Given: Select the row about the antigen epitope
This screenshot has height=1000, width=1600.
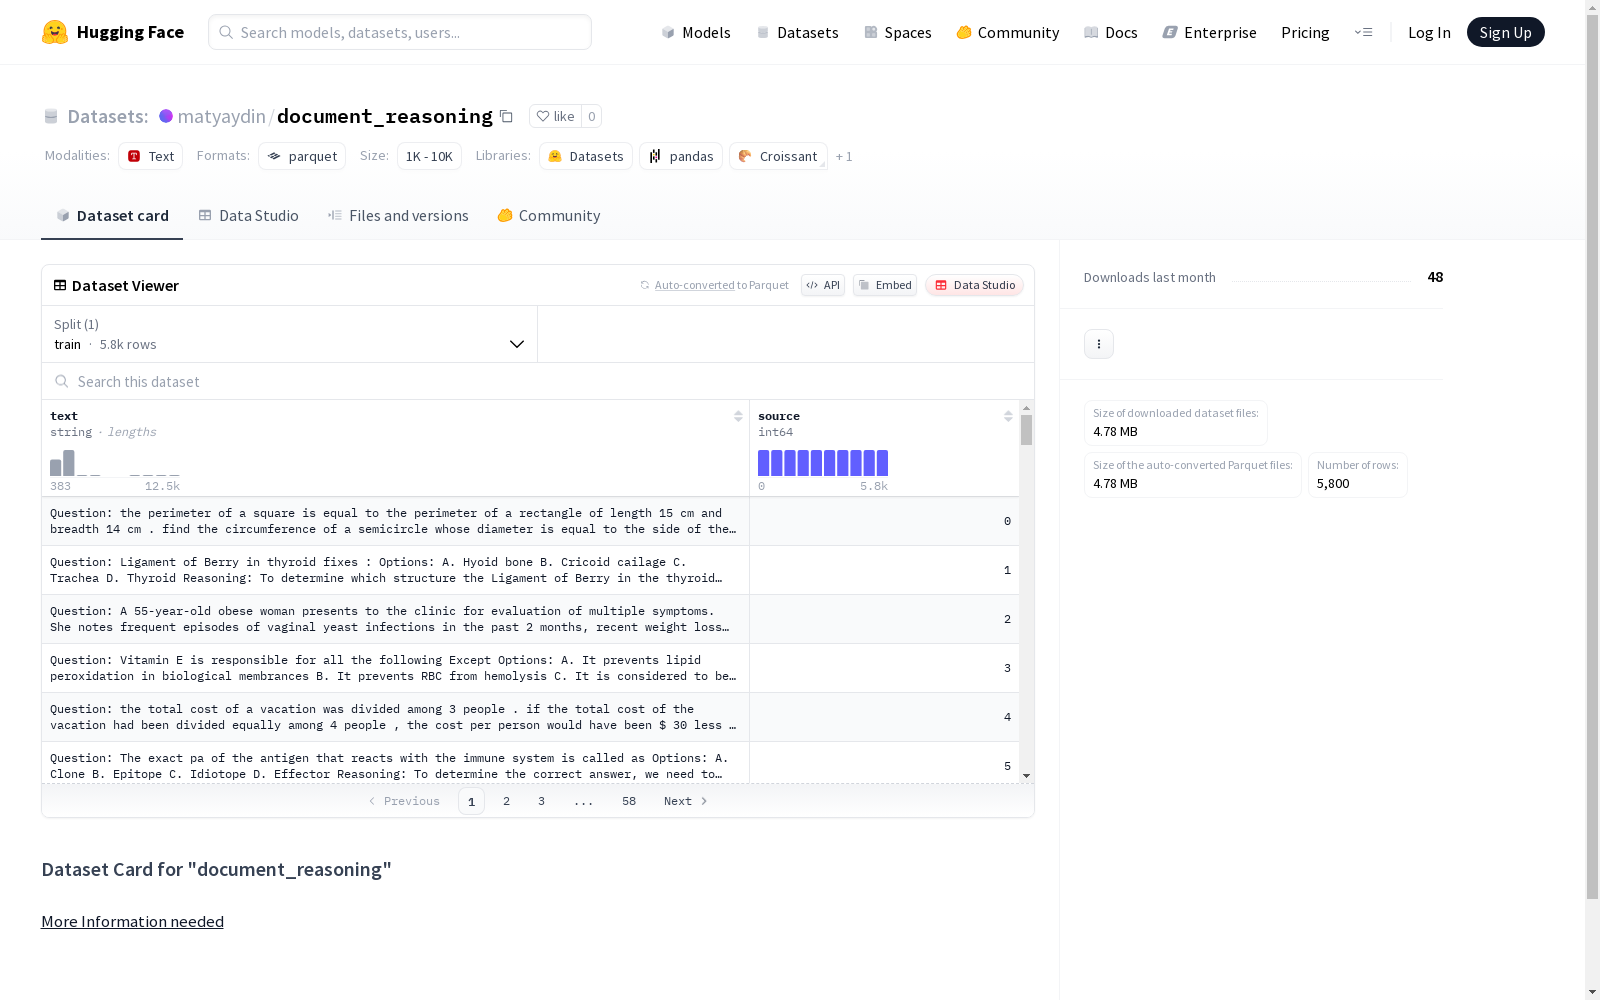Looking at the screenshot, I should pyautogui.click(x=530, y=763).
